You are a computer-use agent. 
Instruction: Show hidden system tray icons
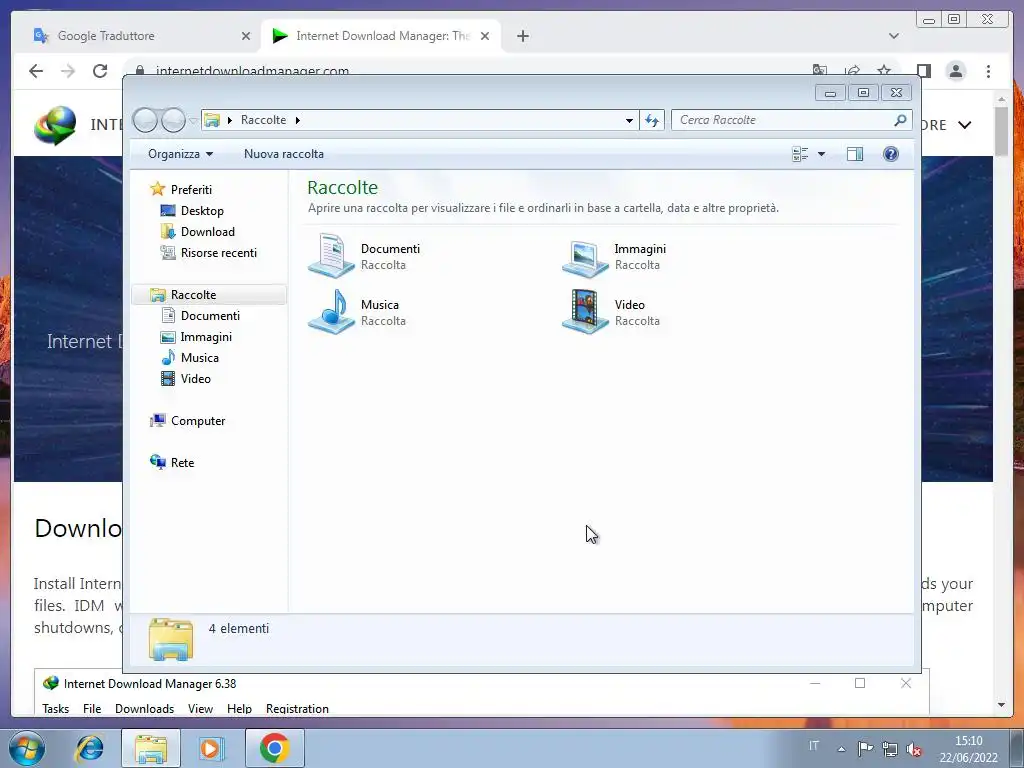(842, 748)
